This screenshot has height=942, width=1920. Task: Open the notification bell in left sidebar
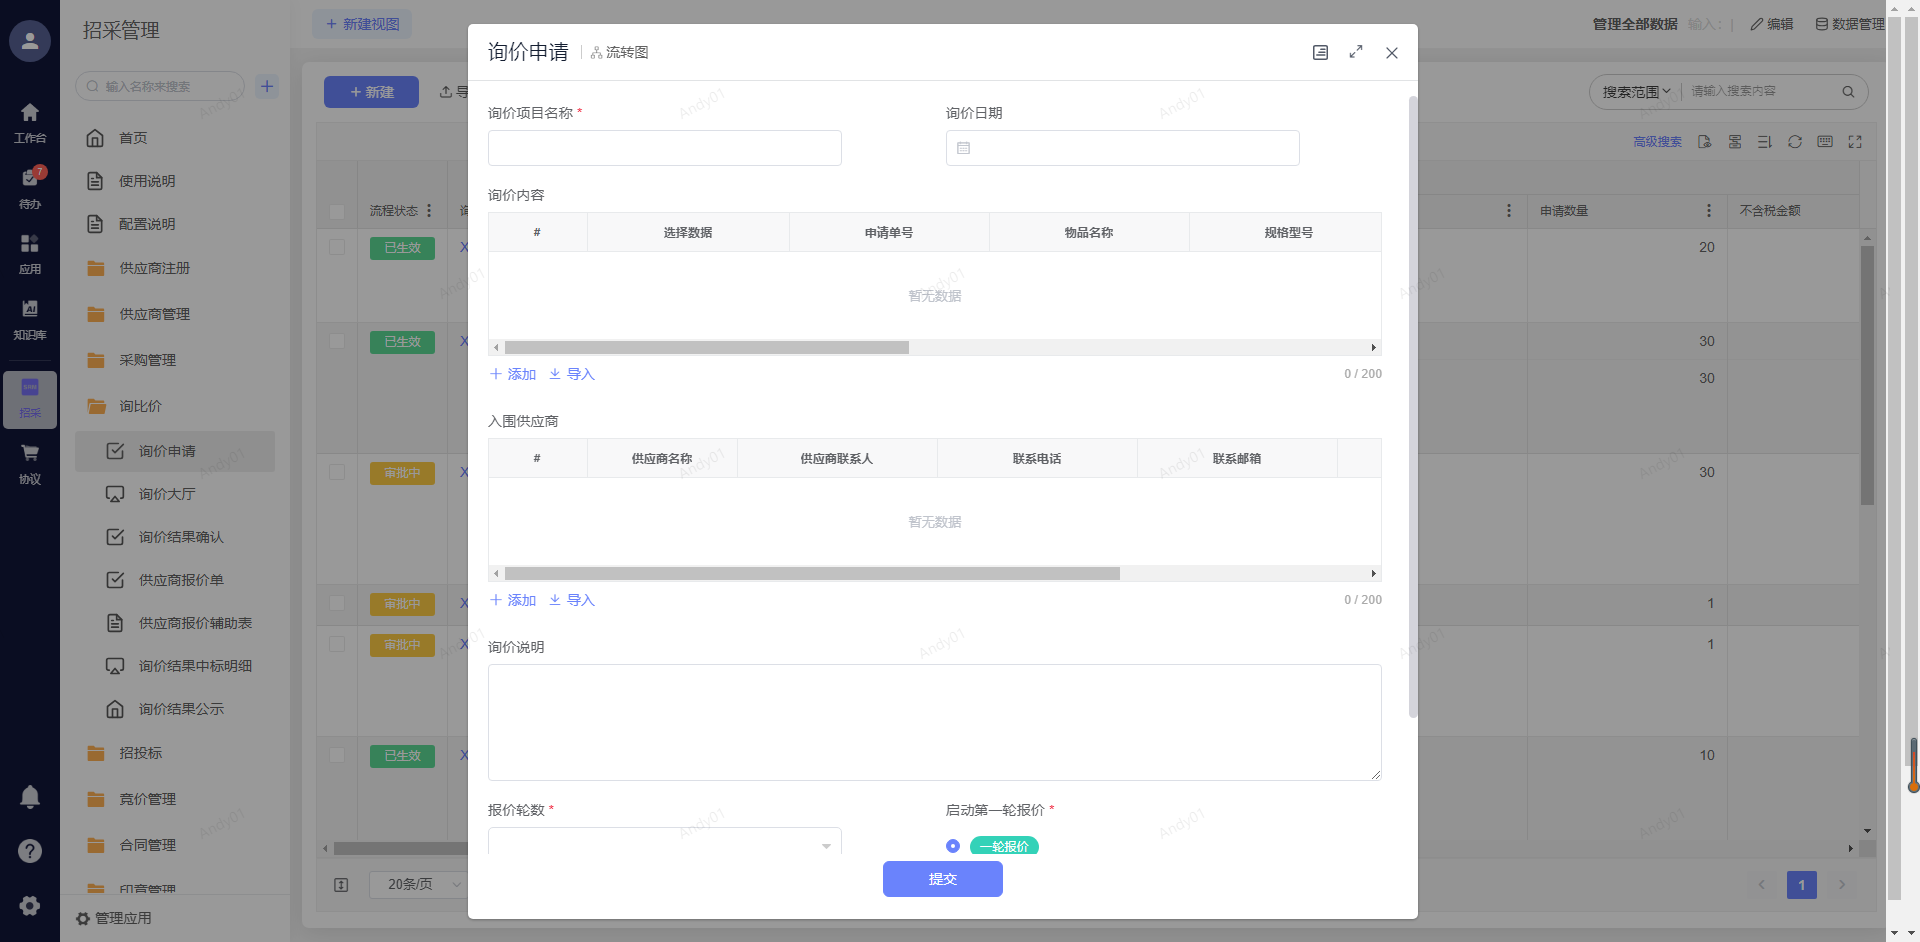click(30, 797)
